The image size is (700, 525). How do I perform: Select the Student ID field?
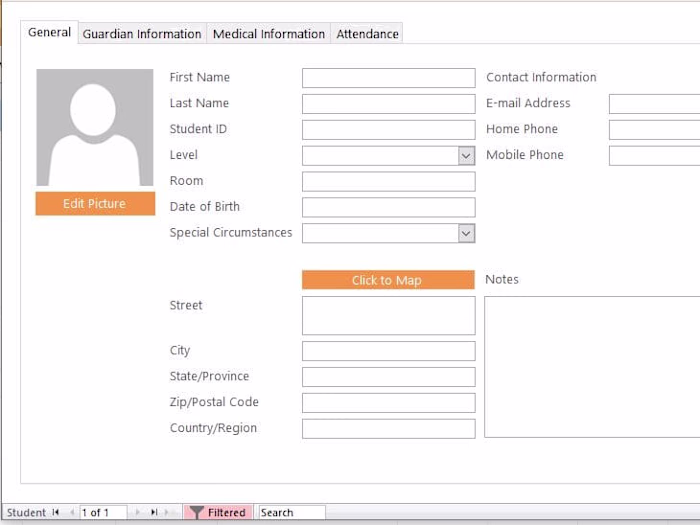coord(388,130)
